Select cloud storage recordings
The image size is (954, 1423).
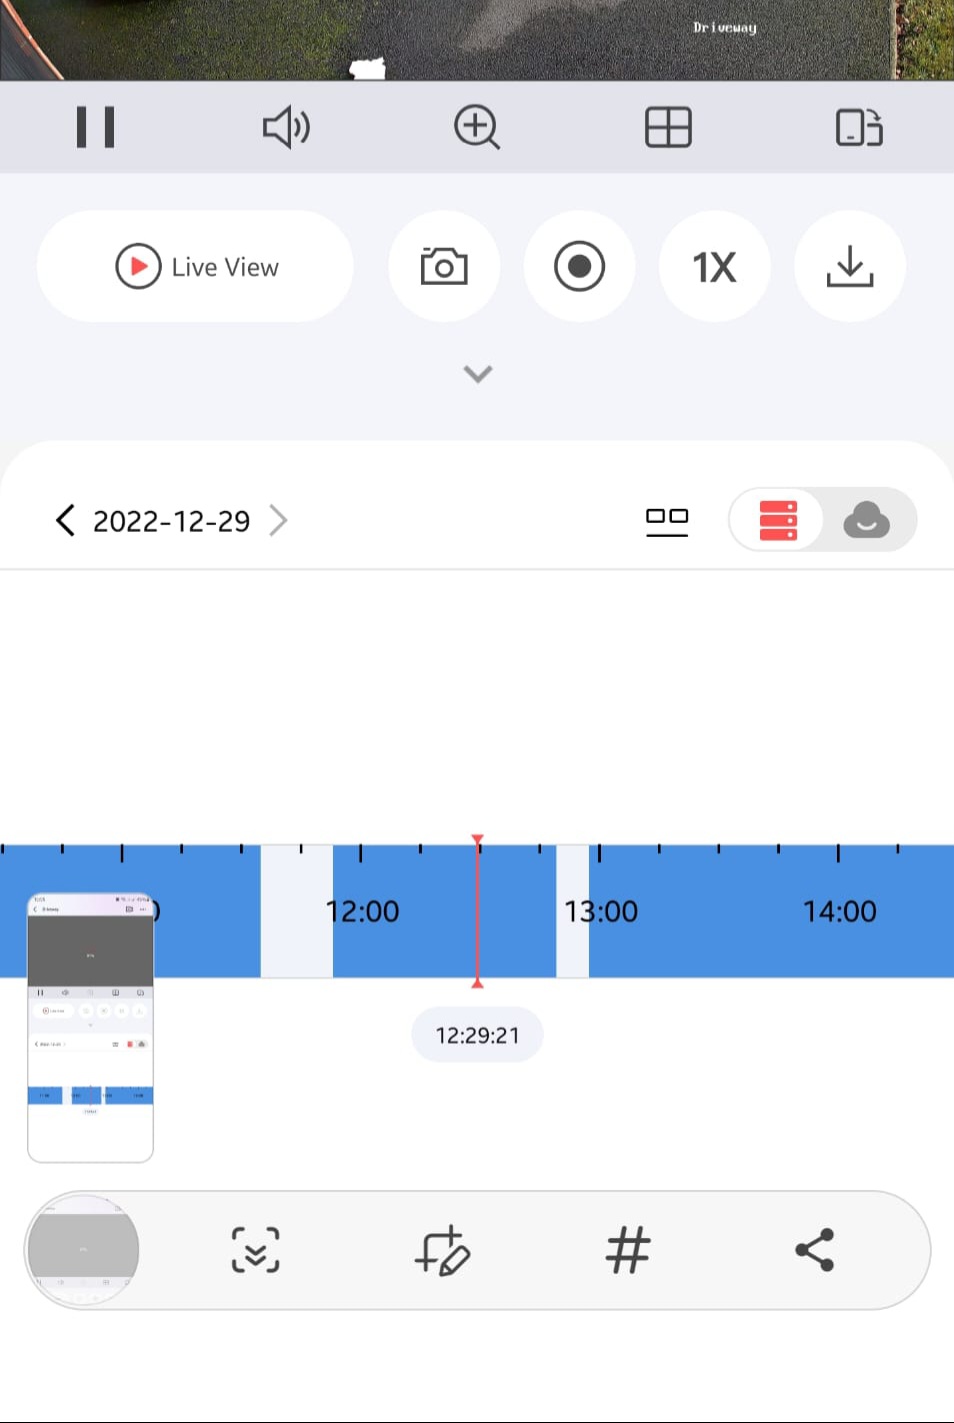click(x=866, y=520)
